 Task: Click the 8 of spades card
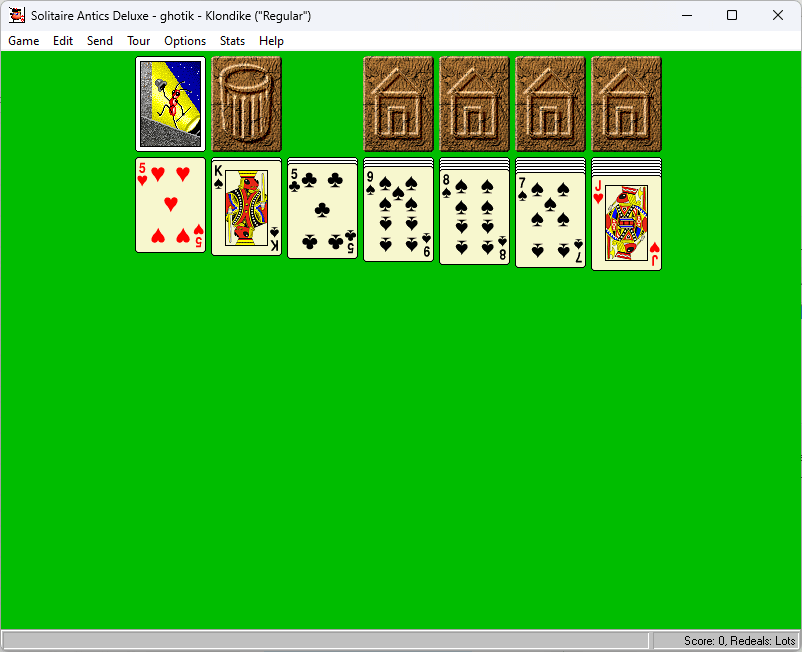(x=475, y=217)
